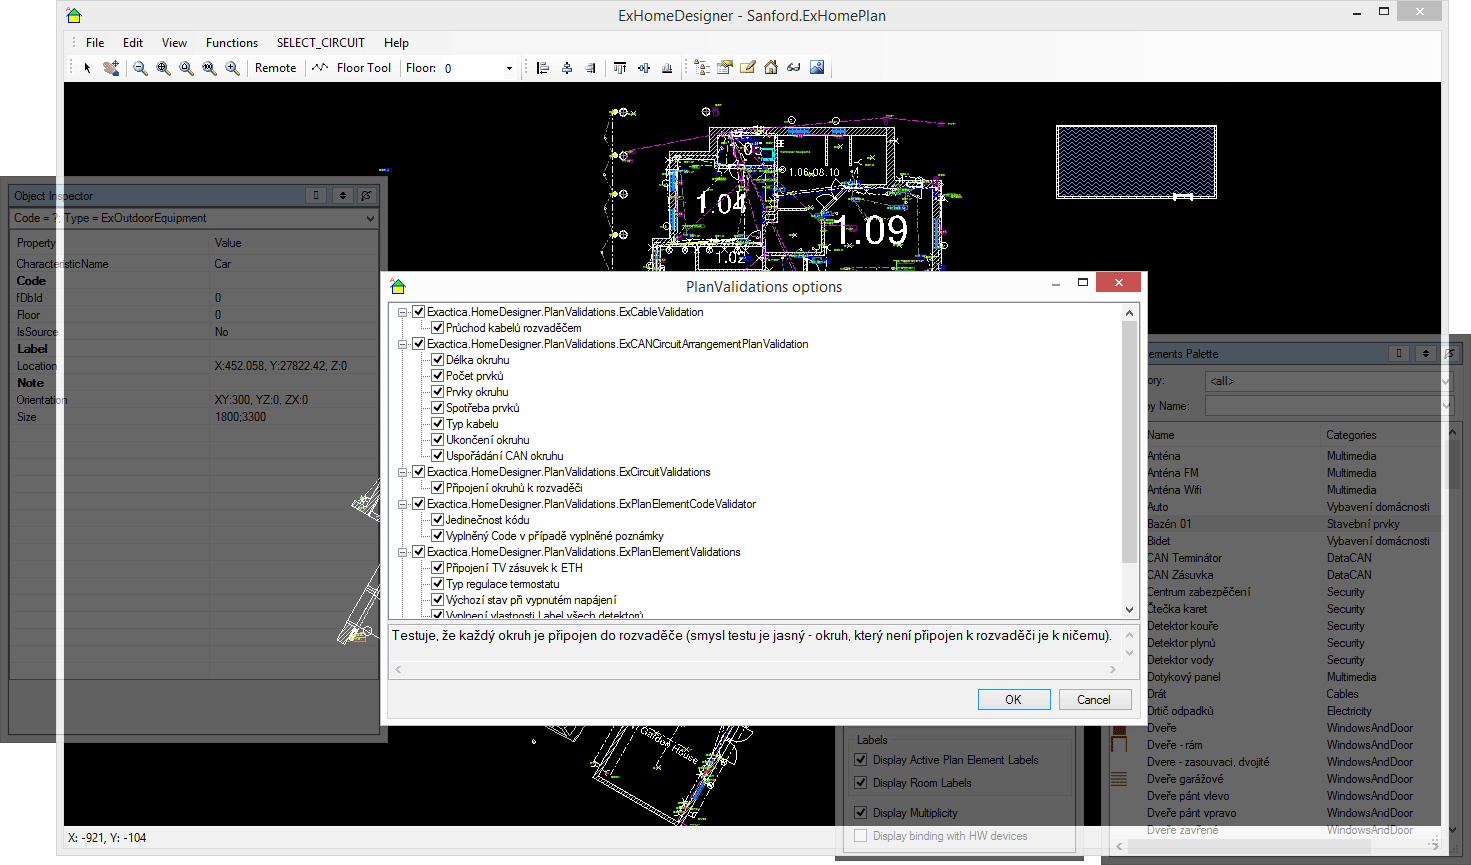
Task: Toggle the Typ kabelu checkbox
Action: coord(437,424)
